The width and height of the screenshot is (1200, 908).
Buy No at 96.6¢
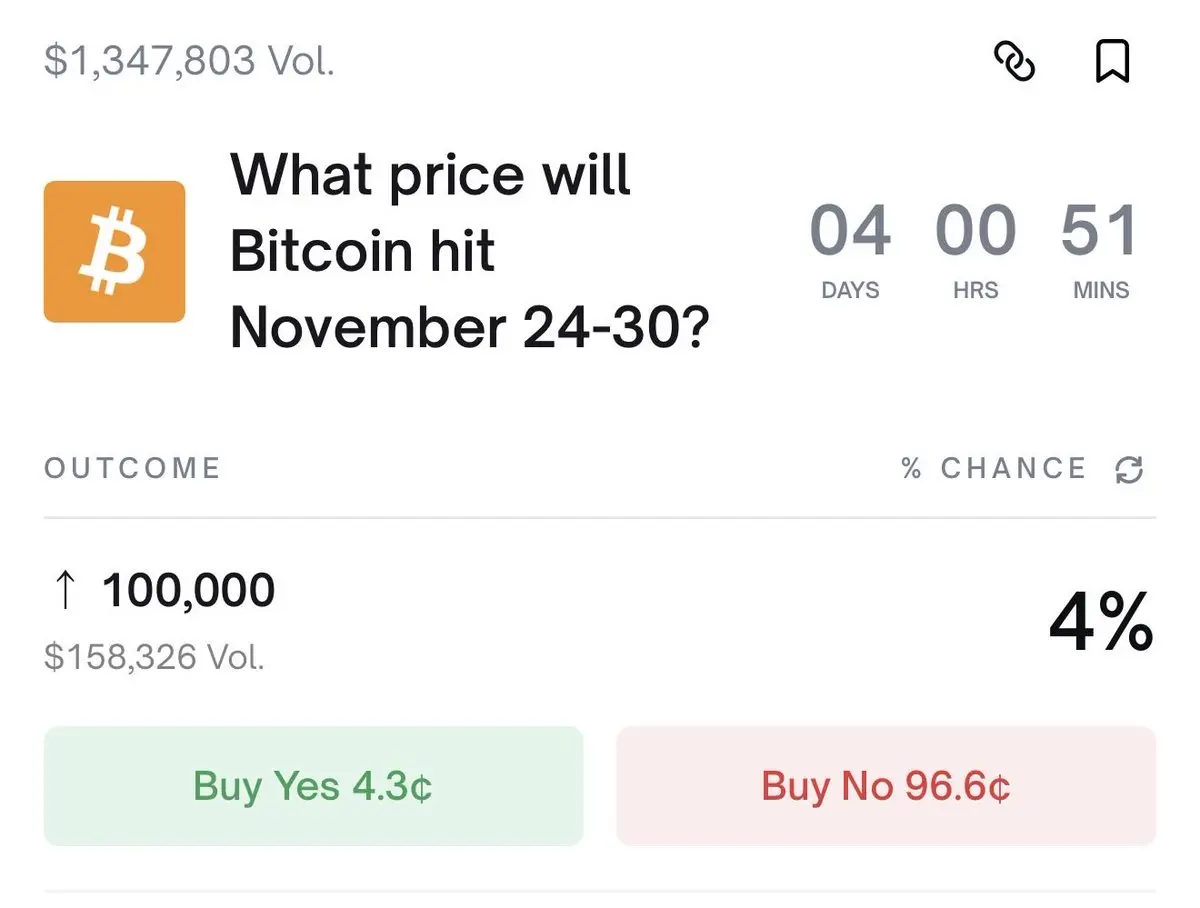coord(886,786)
